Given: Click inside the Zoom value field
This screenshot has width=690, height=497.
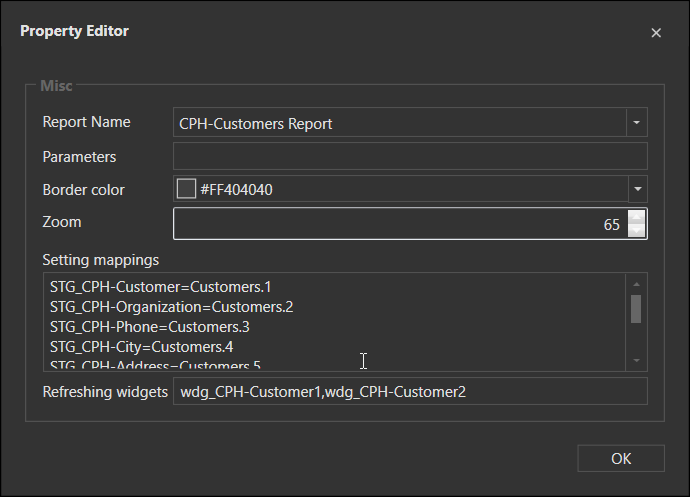Looking at the screenshot, I should [400, 224].
